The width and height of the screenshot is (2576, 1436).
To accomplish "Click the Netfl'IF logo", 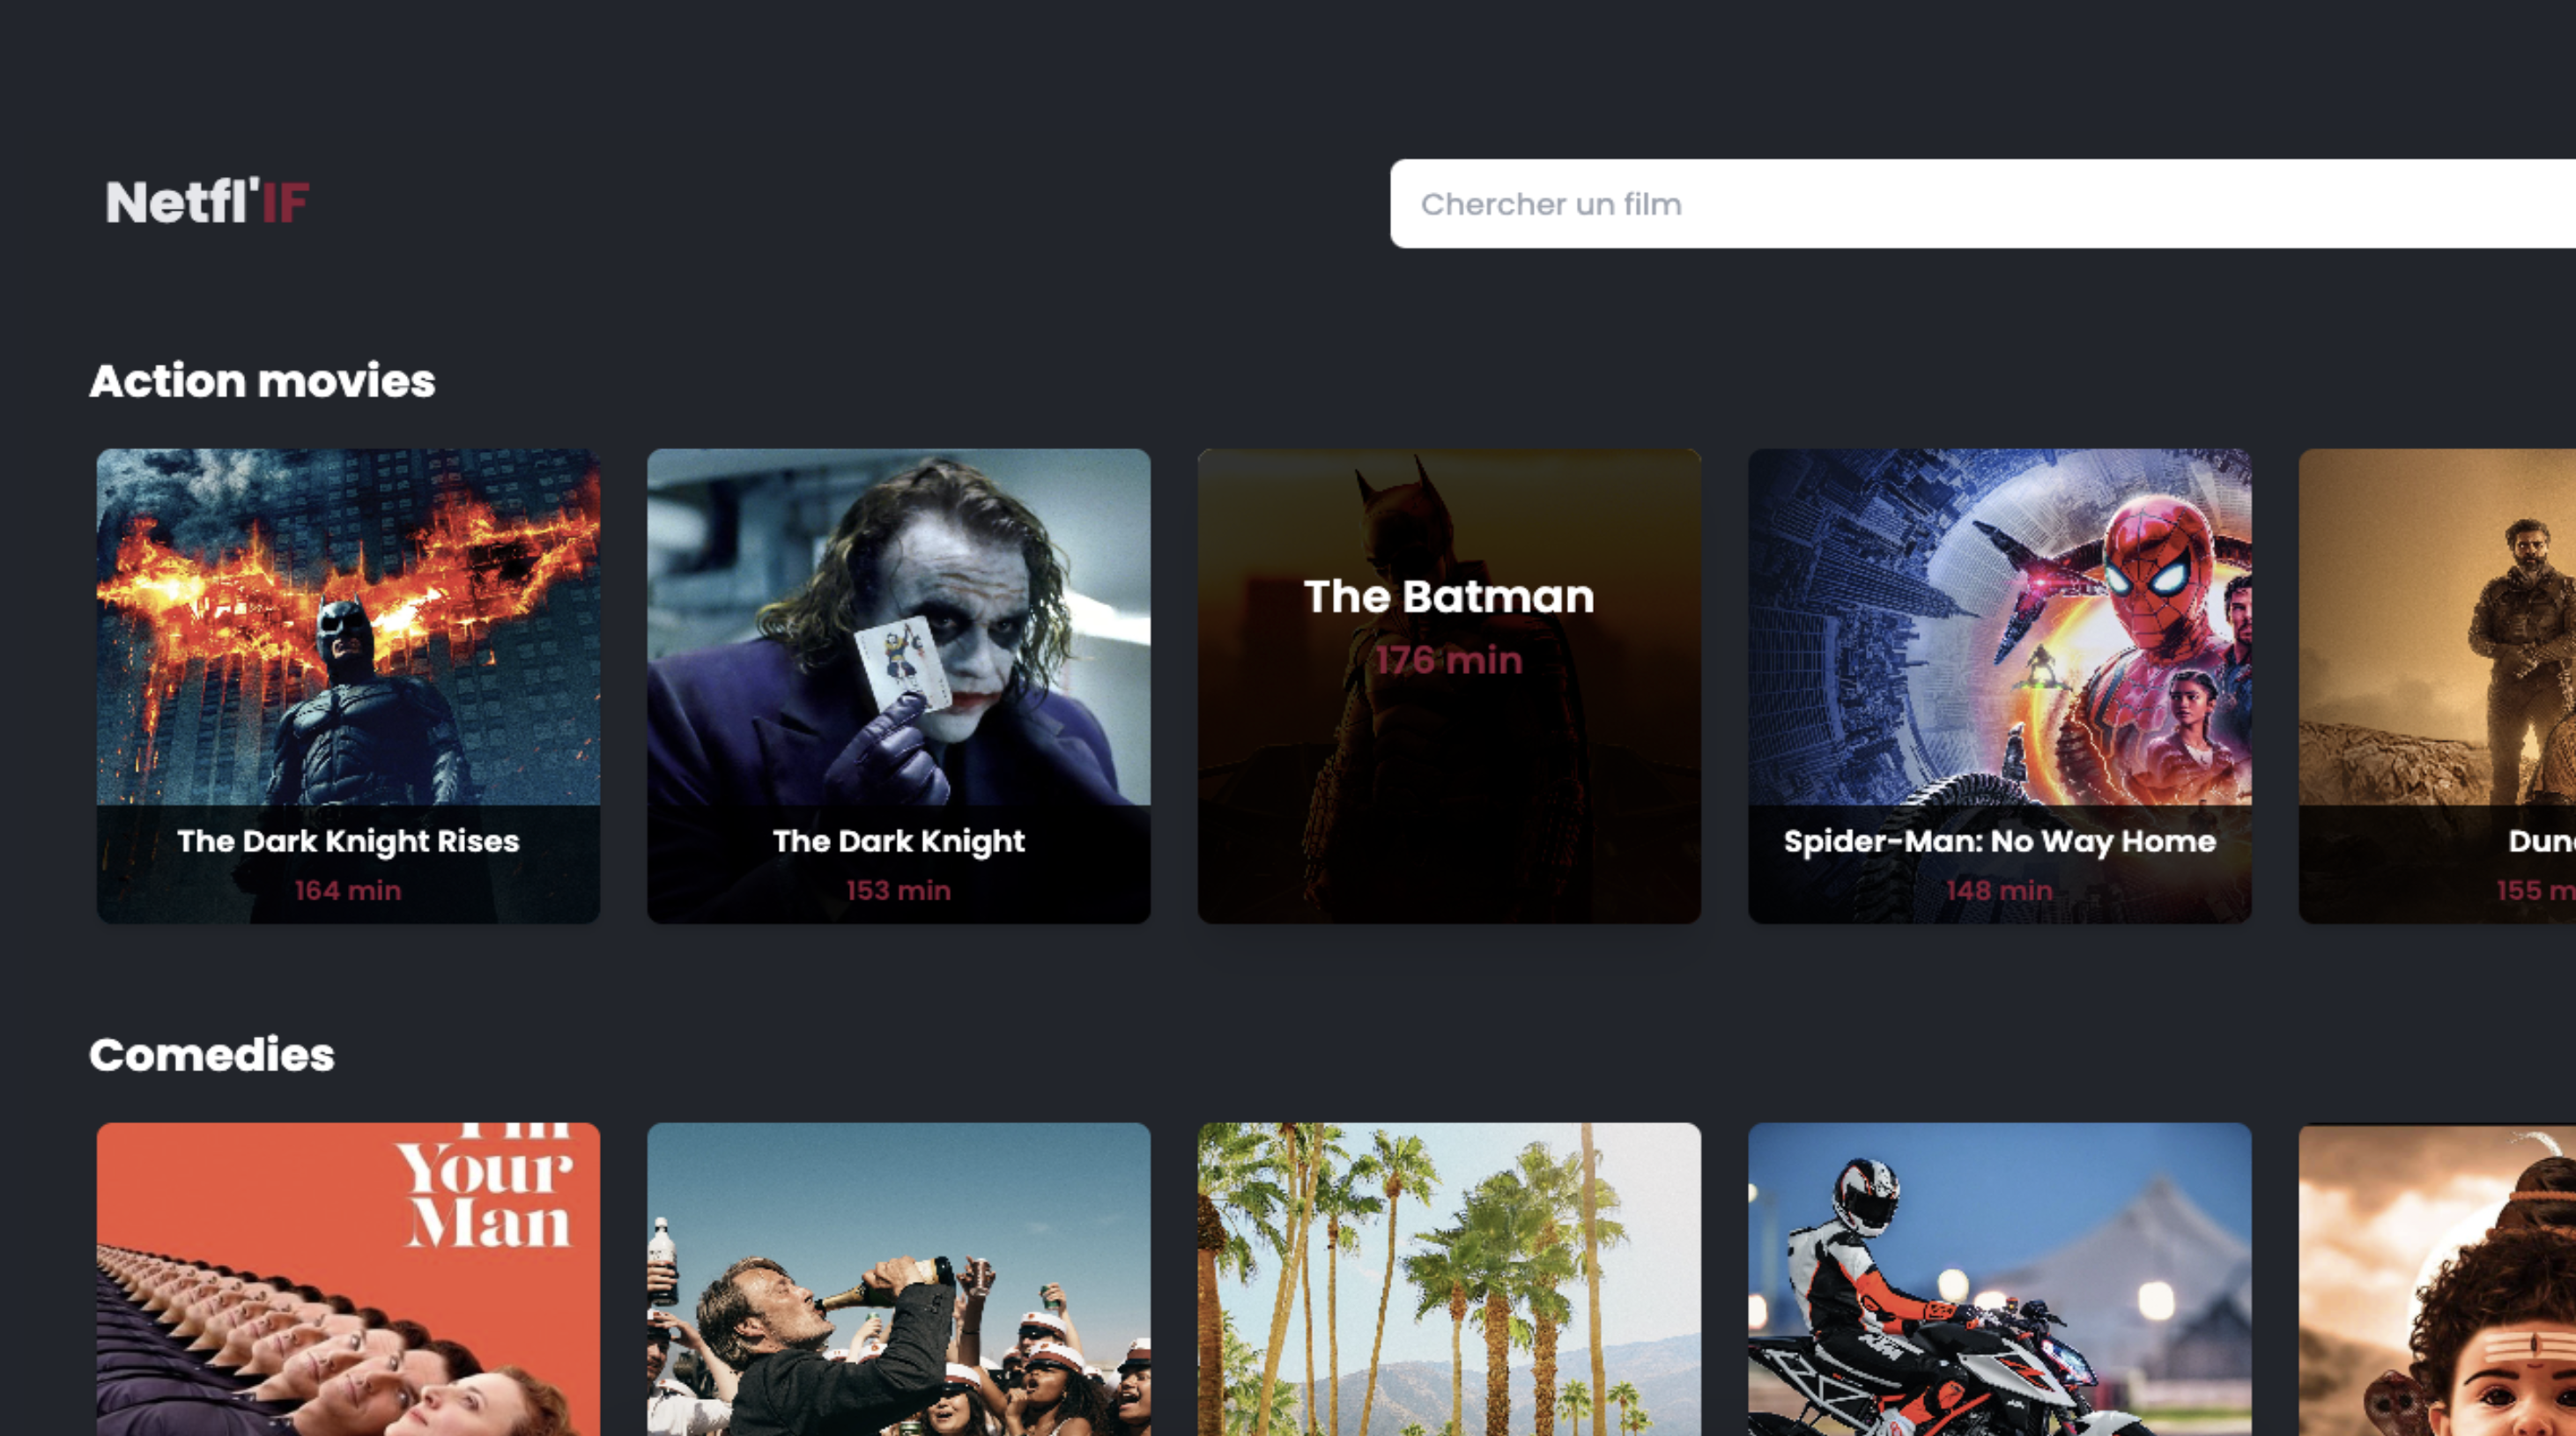I will [207, 202].
